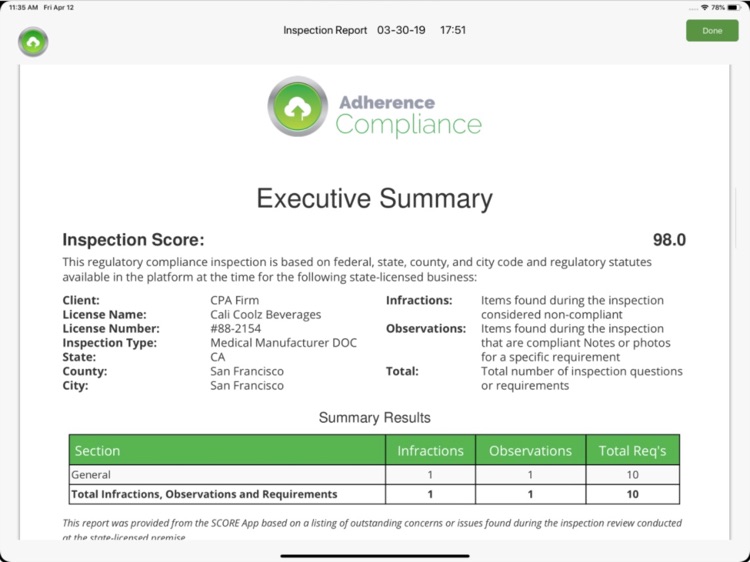Tap the battery indicator icon
The height and width of the screenshot is (562, 750).
(x=733, y=8)
